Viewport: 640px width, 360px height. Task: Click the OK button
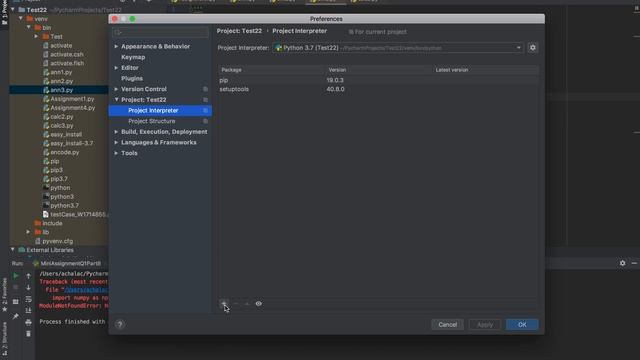coord(522,325)
